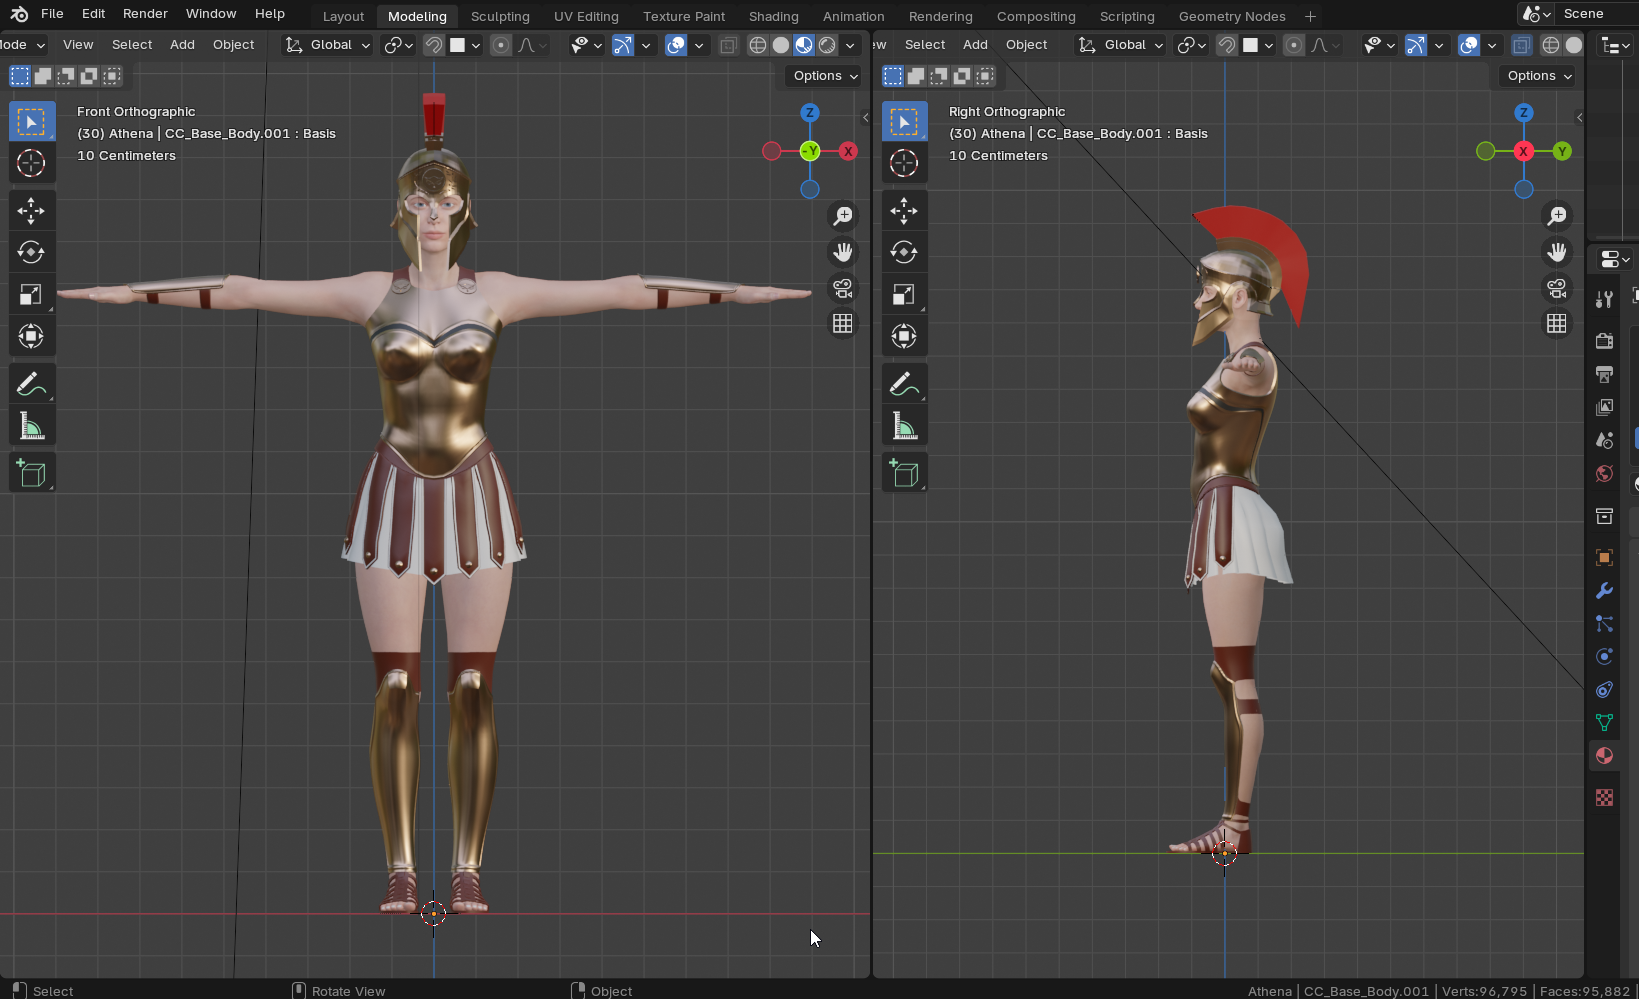
Task: Open the Add menu in left viewport header
Action: (182, 45)
